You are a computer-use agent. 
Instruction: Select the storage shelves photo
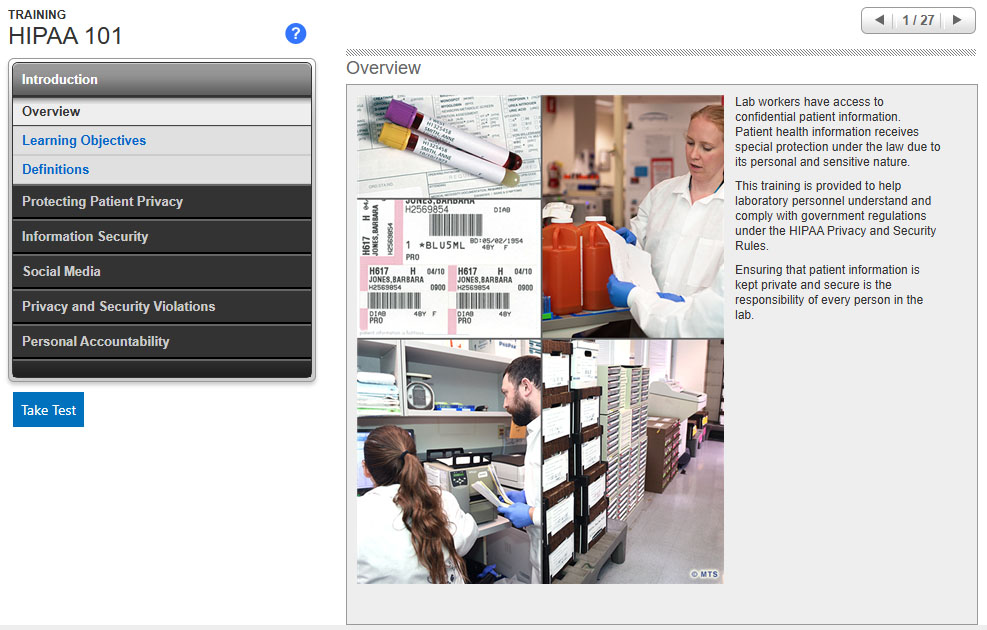633,461
